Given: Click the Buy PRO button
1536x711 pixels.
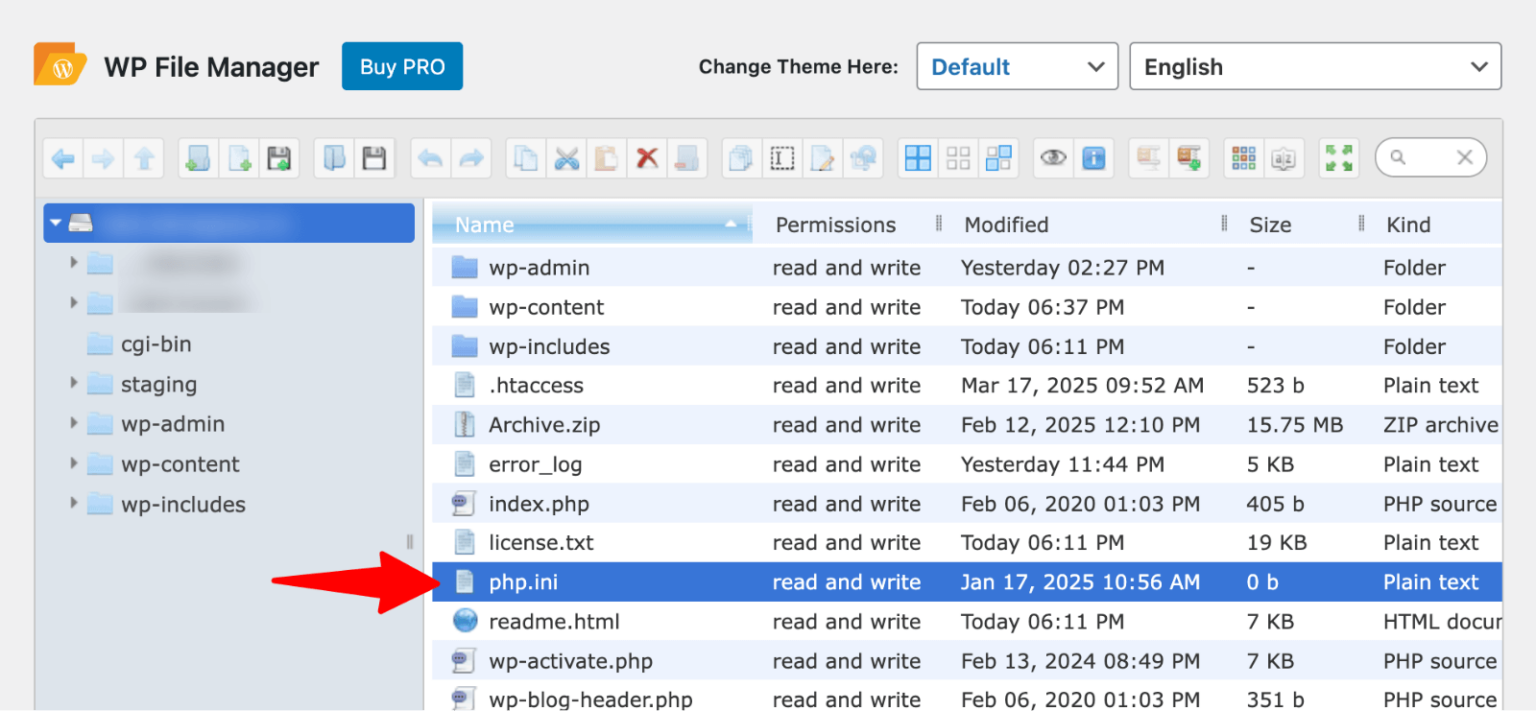Looking at the screenshot, I should coord(402,66).
